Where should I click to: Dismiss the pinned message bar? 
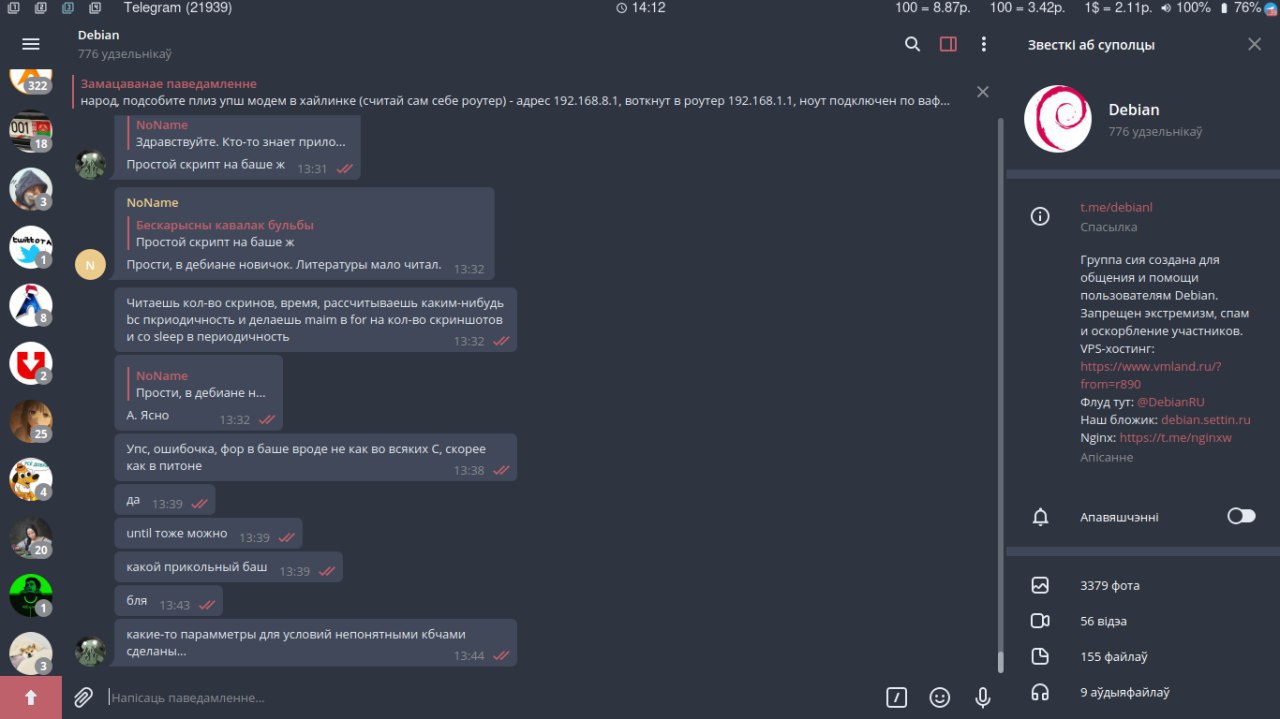[x=983, y=92]
